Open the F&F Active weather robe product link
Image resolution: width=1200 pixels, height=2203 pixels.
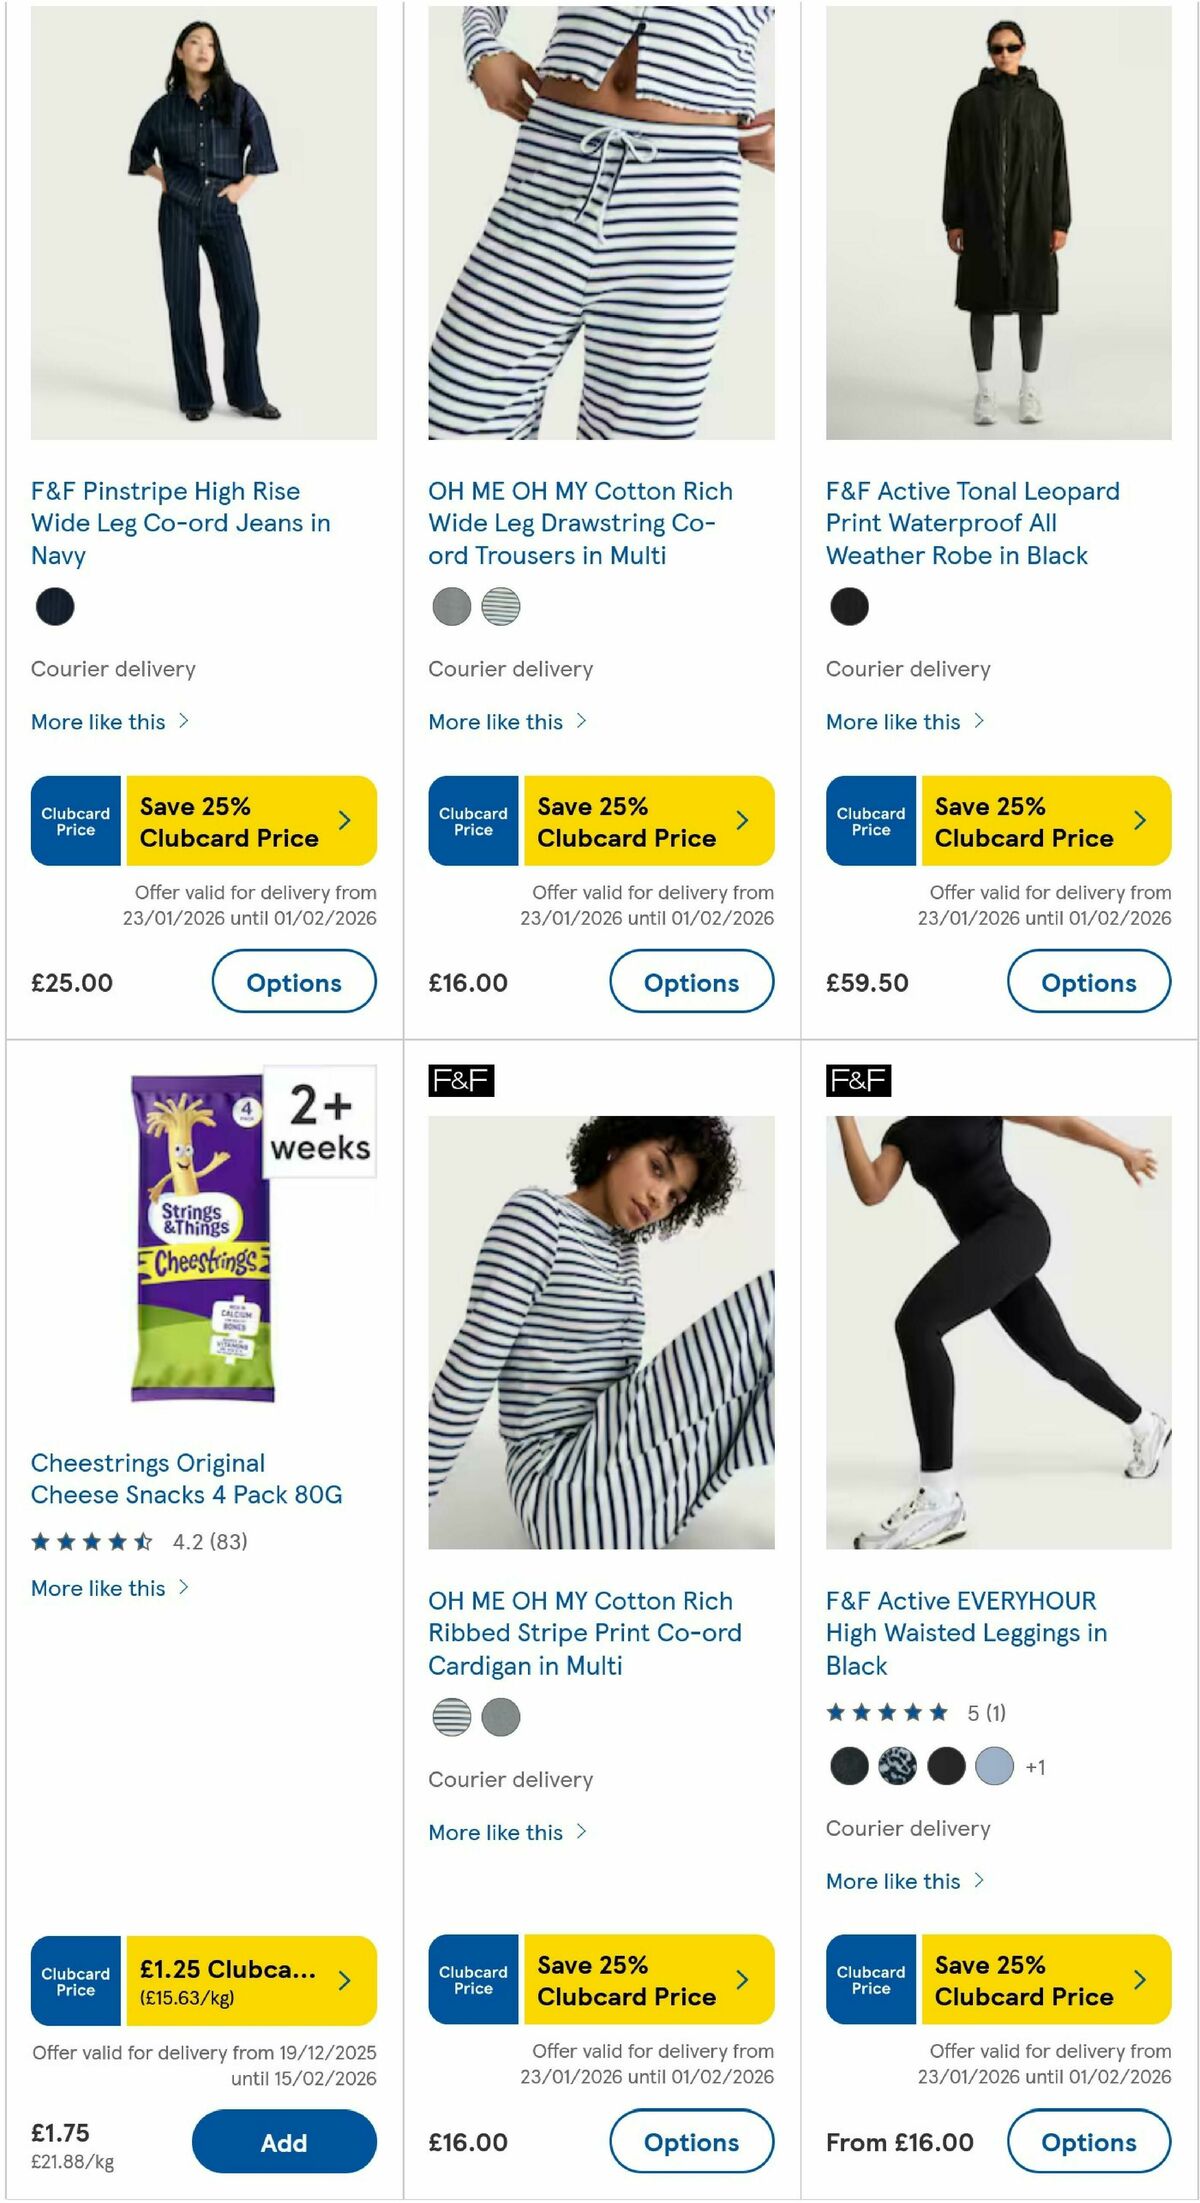[x=972, y=523]
